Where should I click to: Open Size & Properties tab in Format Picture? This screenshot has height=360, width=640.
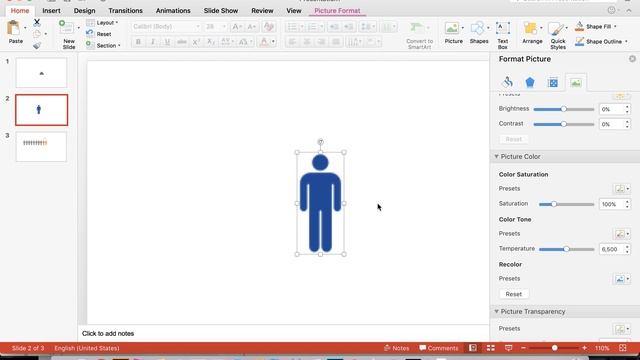[x=553, y=82]
